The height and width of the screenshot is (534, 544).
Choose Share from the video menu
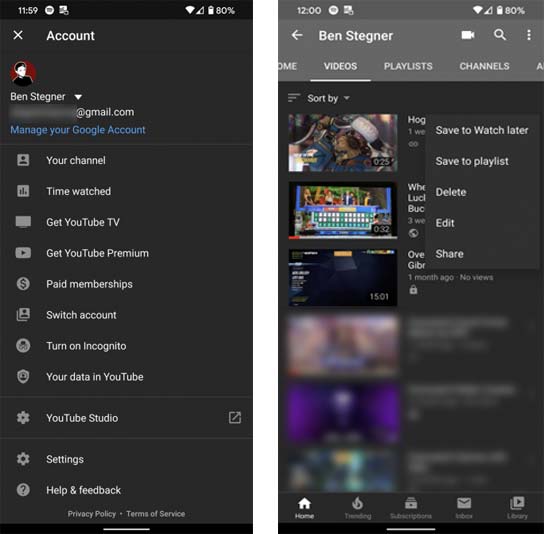coord(449,254)
